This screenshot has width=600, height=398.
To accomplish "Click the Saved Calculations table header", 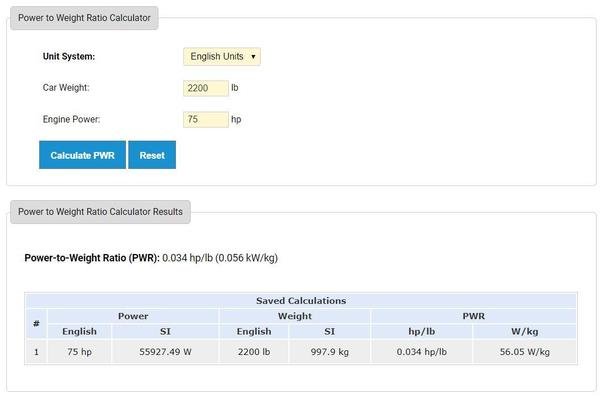I will (301, 300).
